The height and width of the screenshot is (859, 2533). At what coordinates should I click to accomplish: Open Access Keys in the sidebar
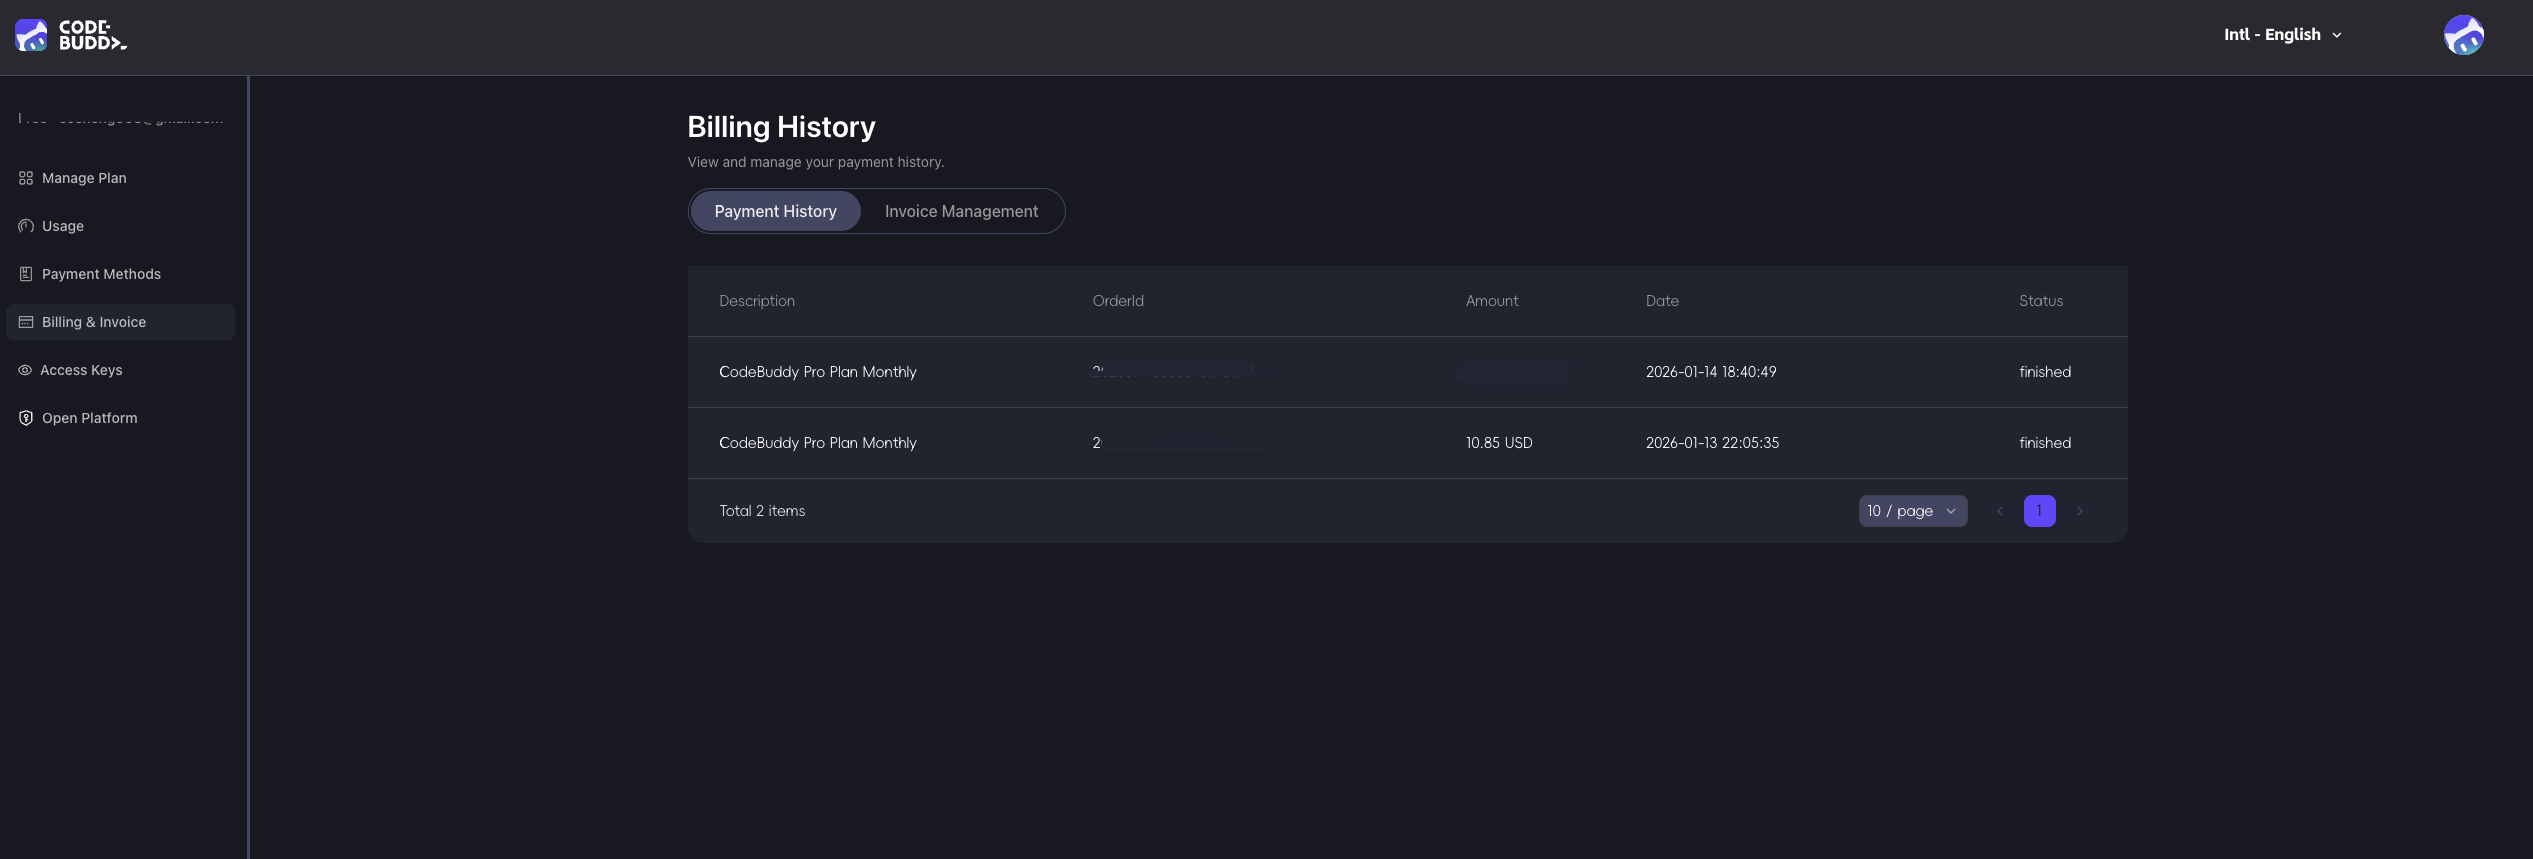click(81, 370)
